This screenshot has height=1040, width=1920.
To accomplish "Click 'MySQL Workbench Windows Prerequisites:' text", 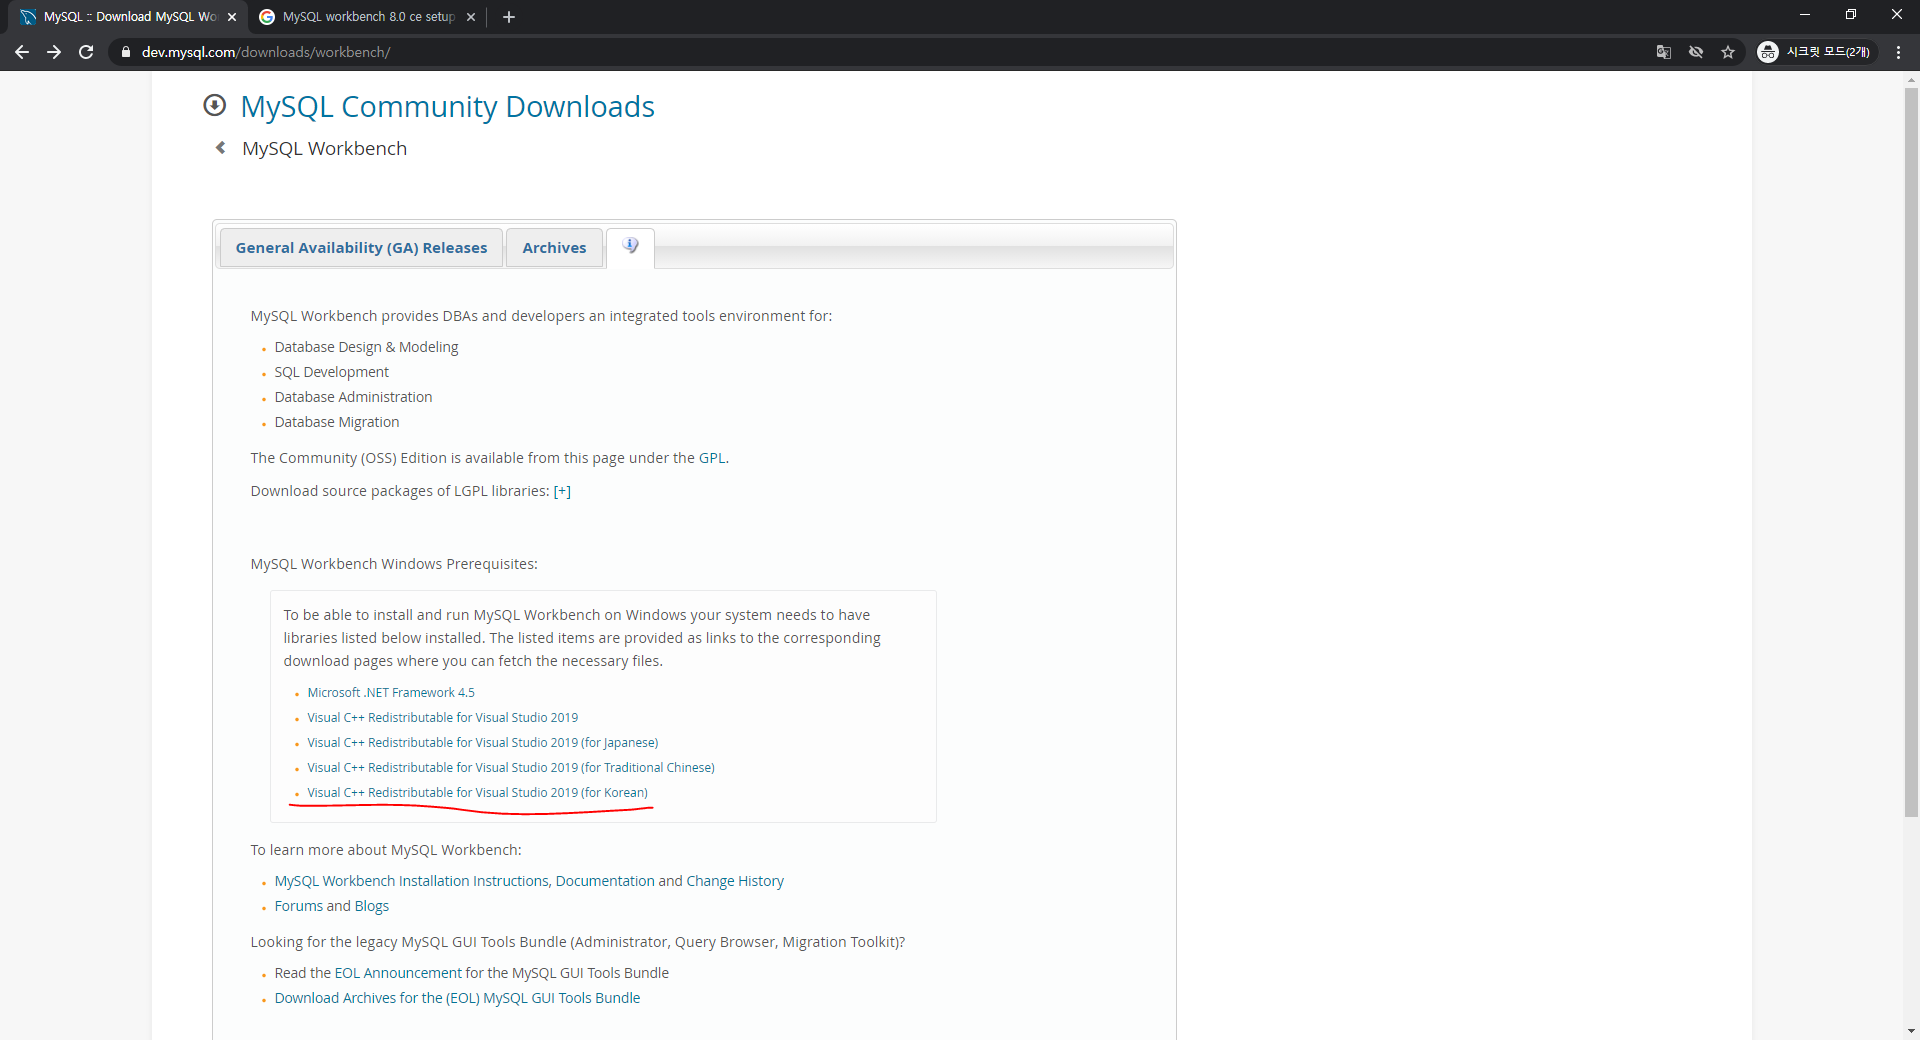I will coord(394,564).
